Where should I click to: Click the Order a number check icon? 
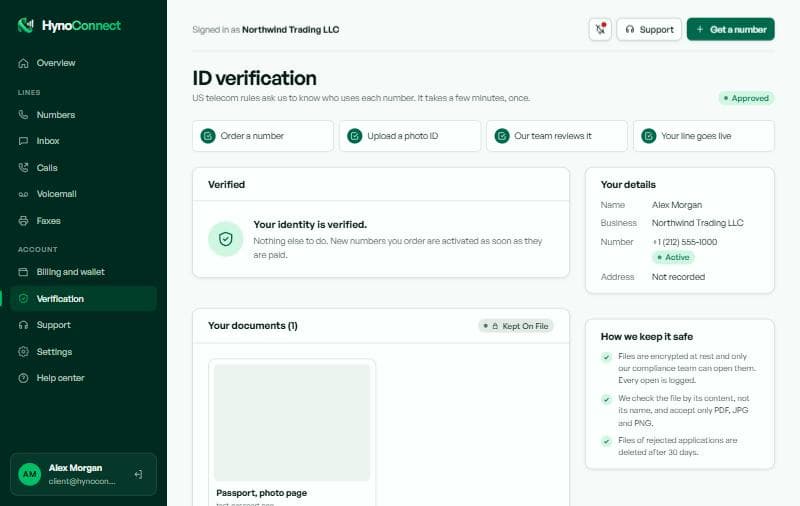pos(208,136)
